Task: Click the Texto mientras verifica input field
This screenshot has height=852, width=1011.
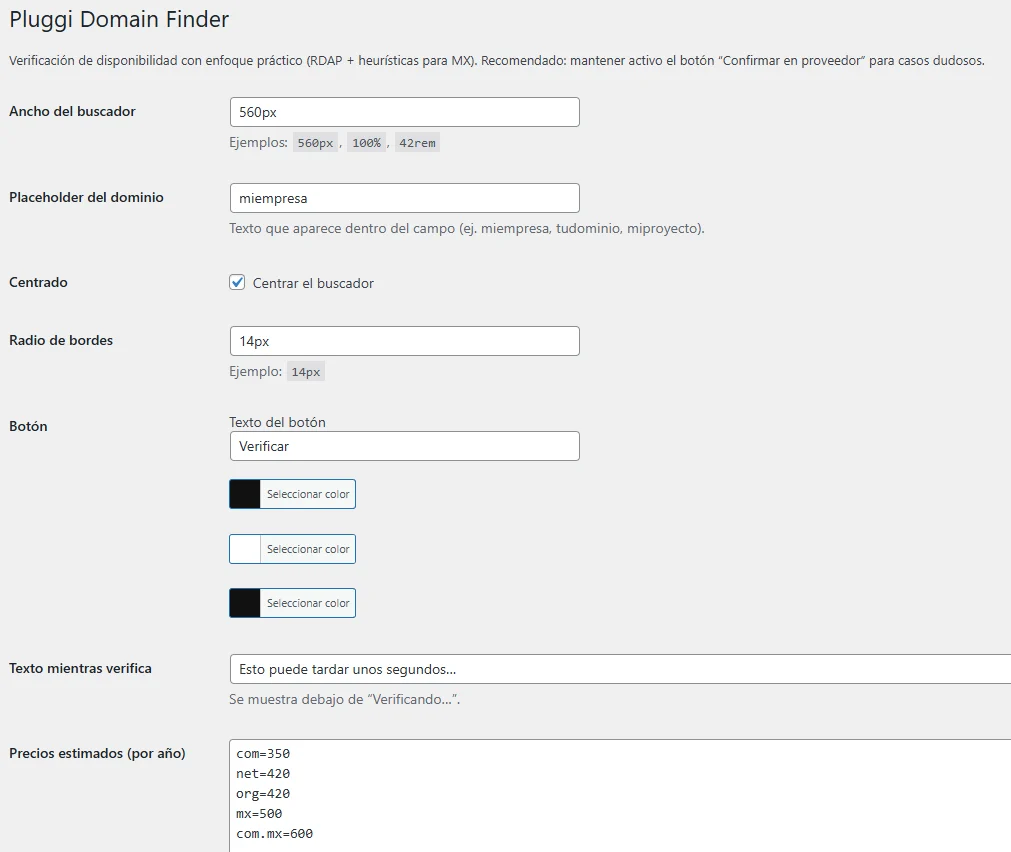Action: coord(620,669)
